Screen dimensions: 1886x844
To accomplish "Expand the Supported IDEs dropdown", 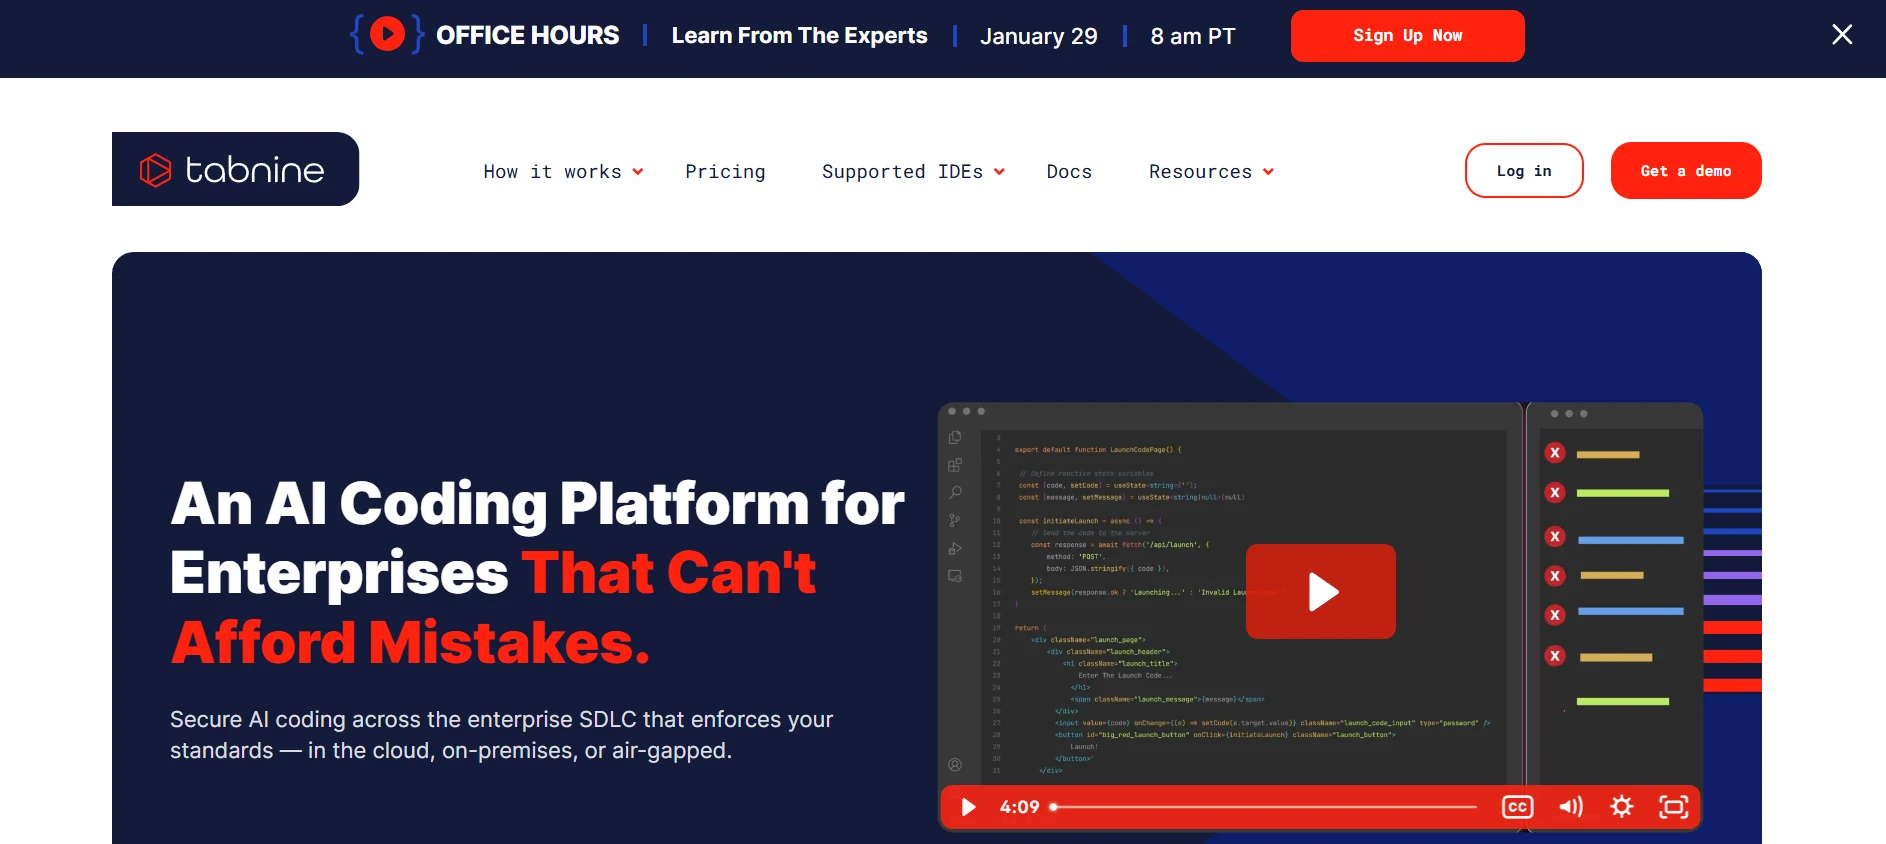I will 912,172.
